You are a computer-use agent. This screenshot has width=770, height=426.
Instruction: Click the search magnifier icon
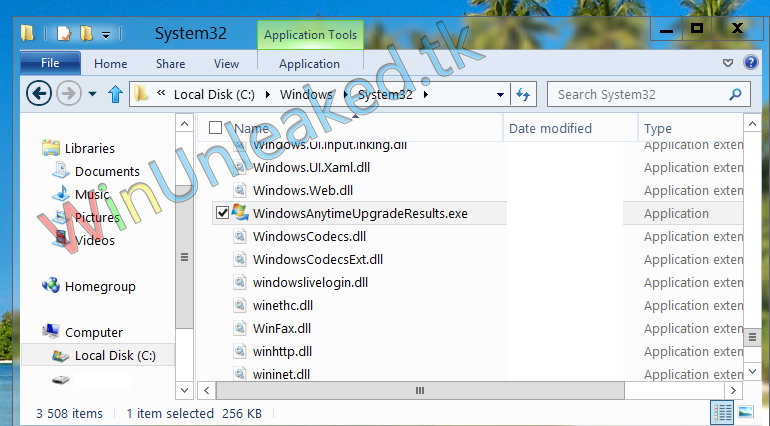point(735,94)
